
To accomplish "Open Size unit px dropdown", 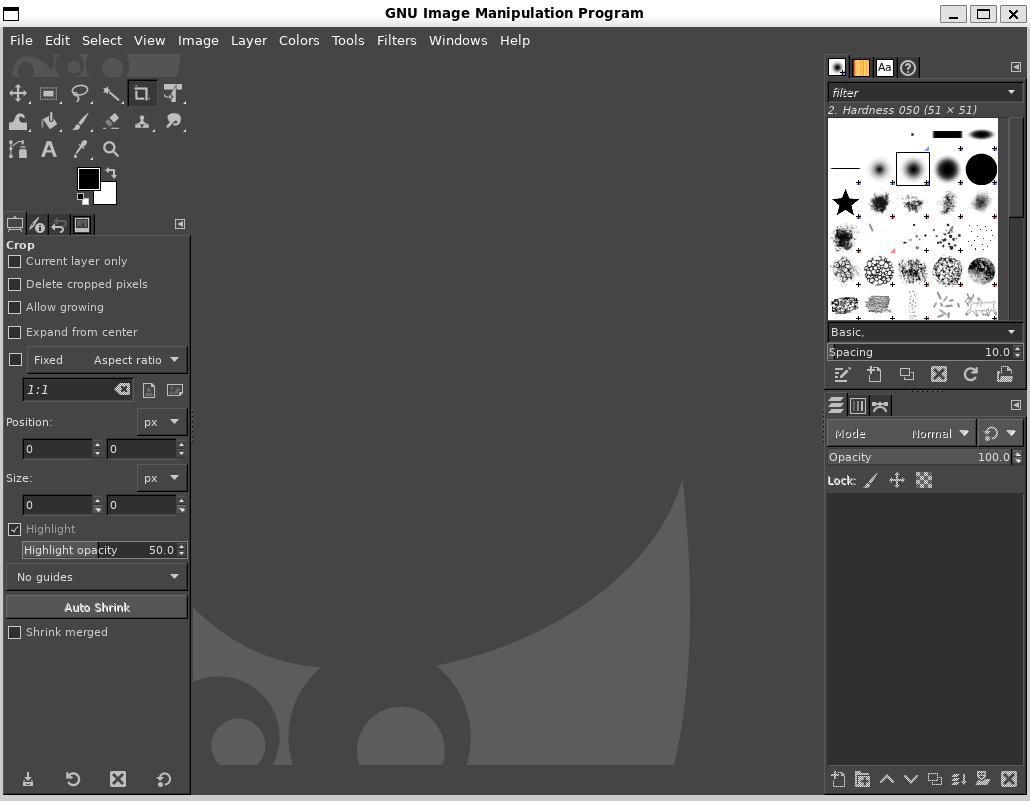I will pyautogui.click(x=162, y=478).
